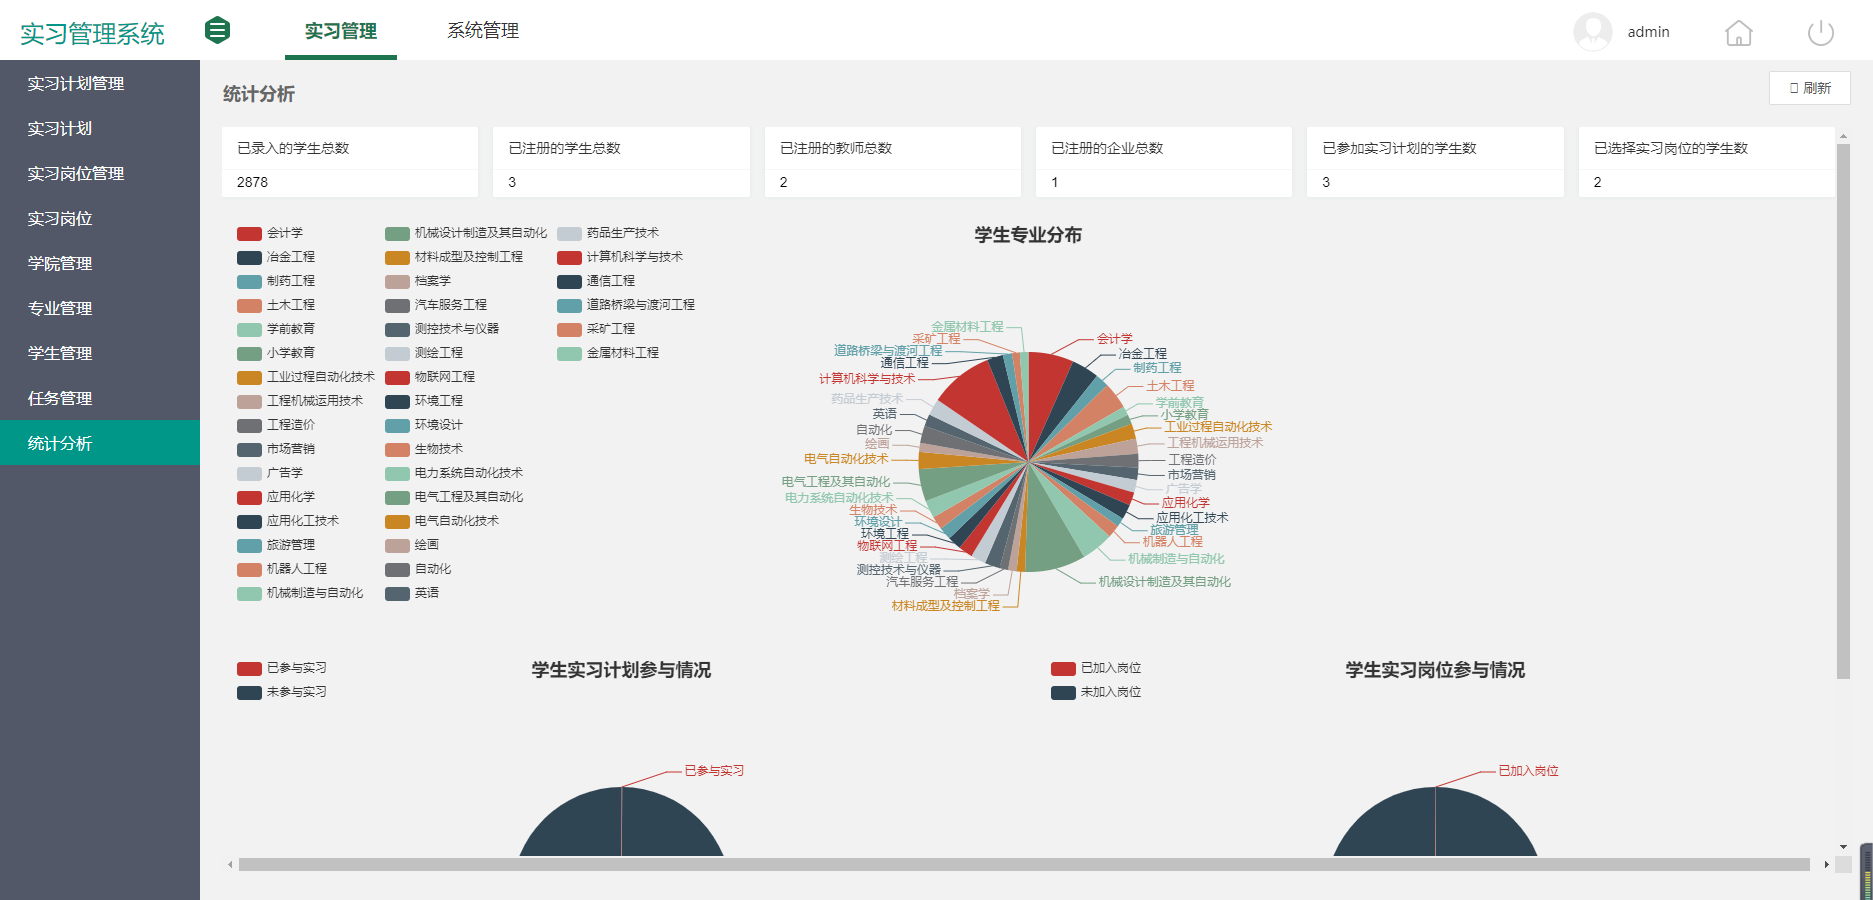Toggle 未参与实习 legend item
Image resolution: width=1873 pixels, height=900 pixels.
tap(282, 692)
